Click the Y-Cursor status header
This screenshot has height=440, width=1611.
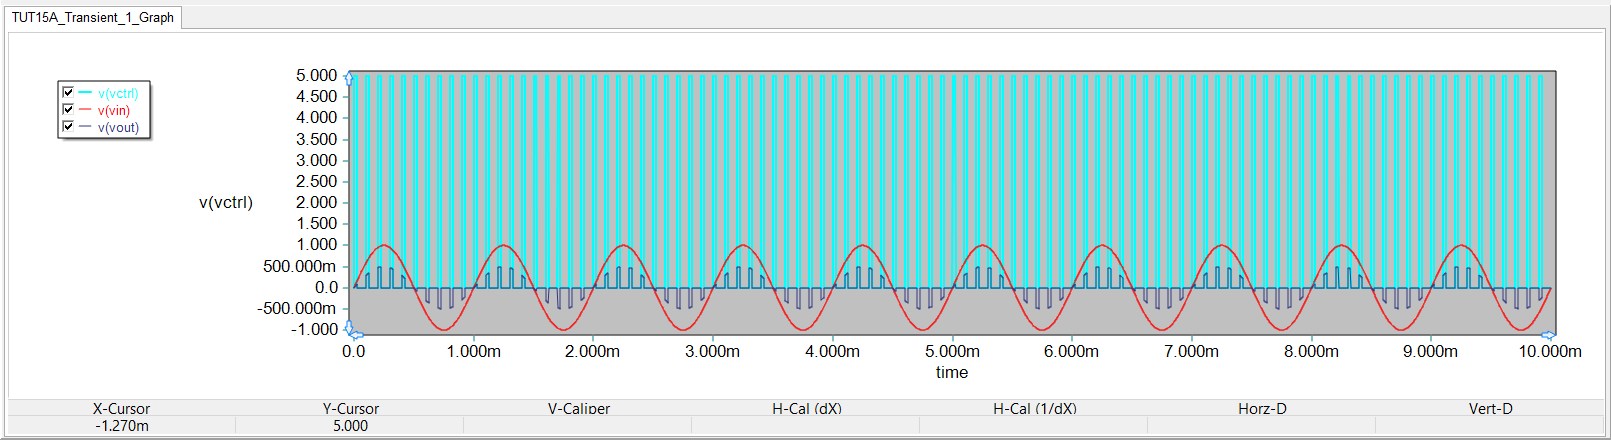tap(350, 408)
